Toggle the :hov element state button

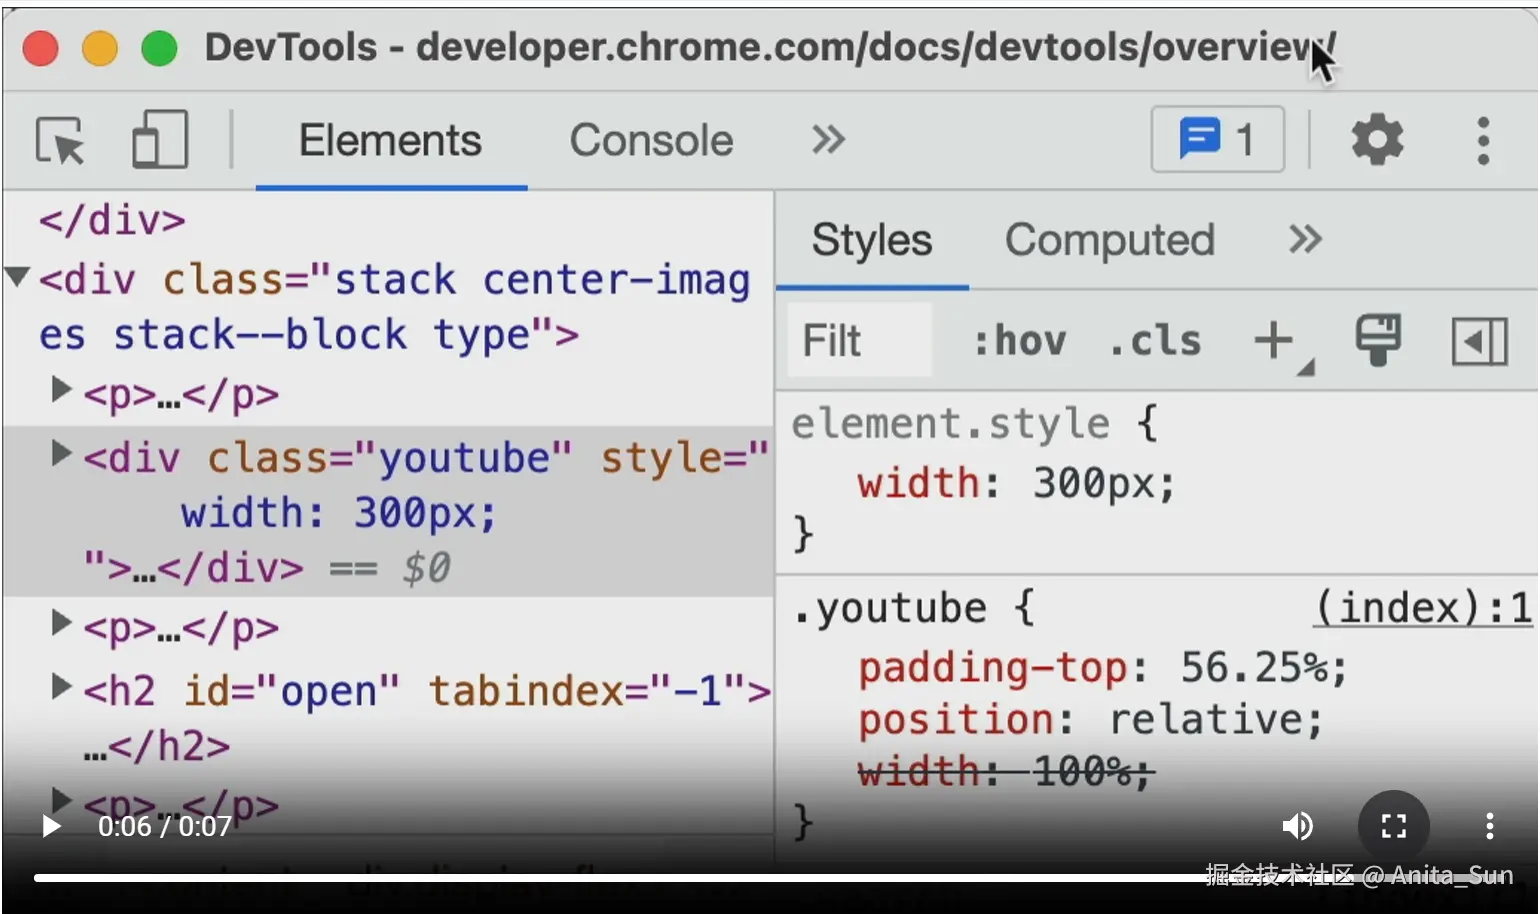[1019, 341]
